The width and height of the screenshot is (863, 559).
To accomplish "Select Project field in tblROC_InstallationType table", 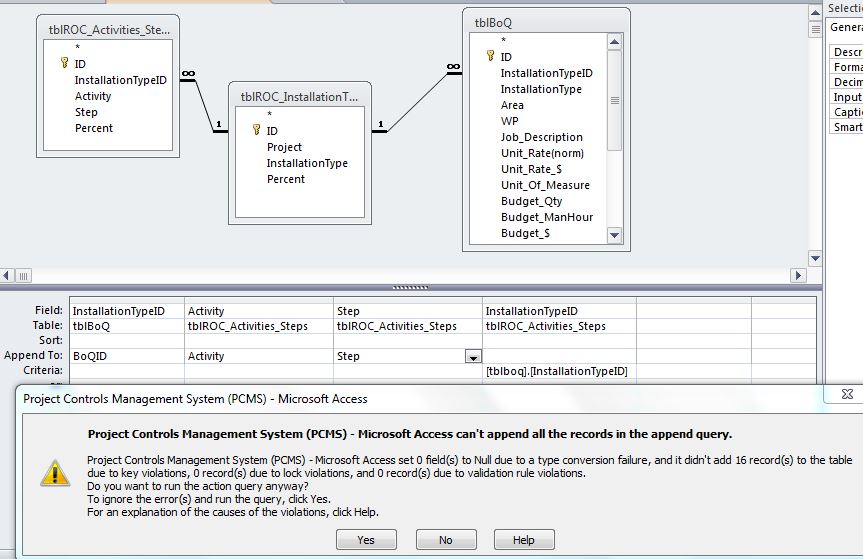I will (x=284, y=147).
